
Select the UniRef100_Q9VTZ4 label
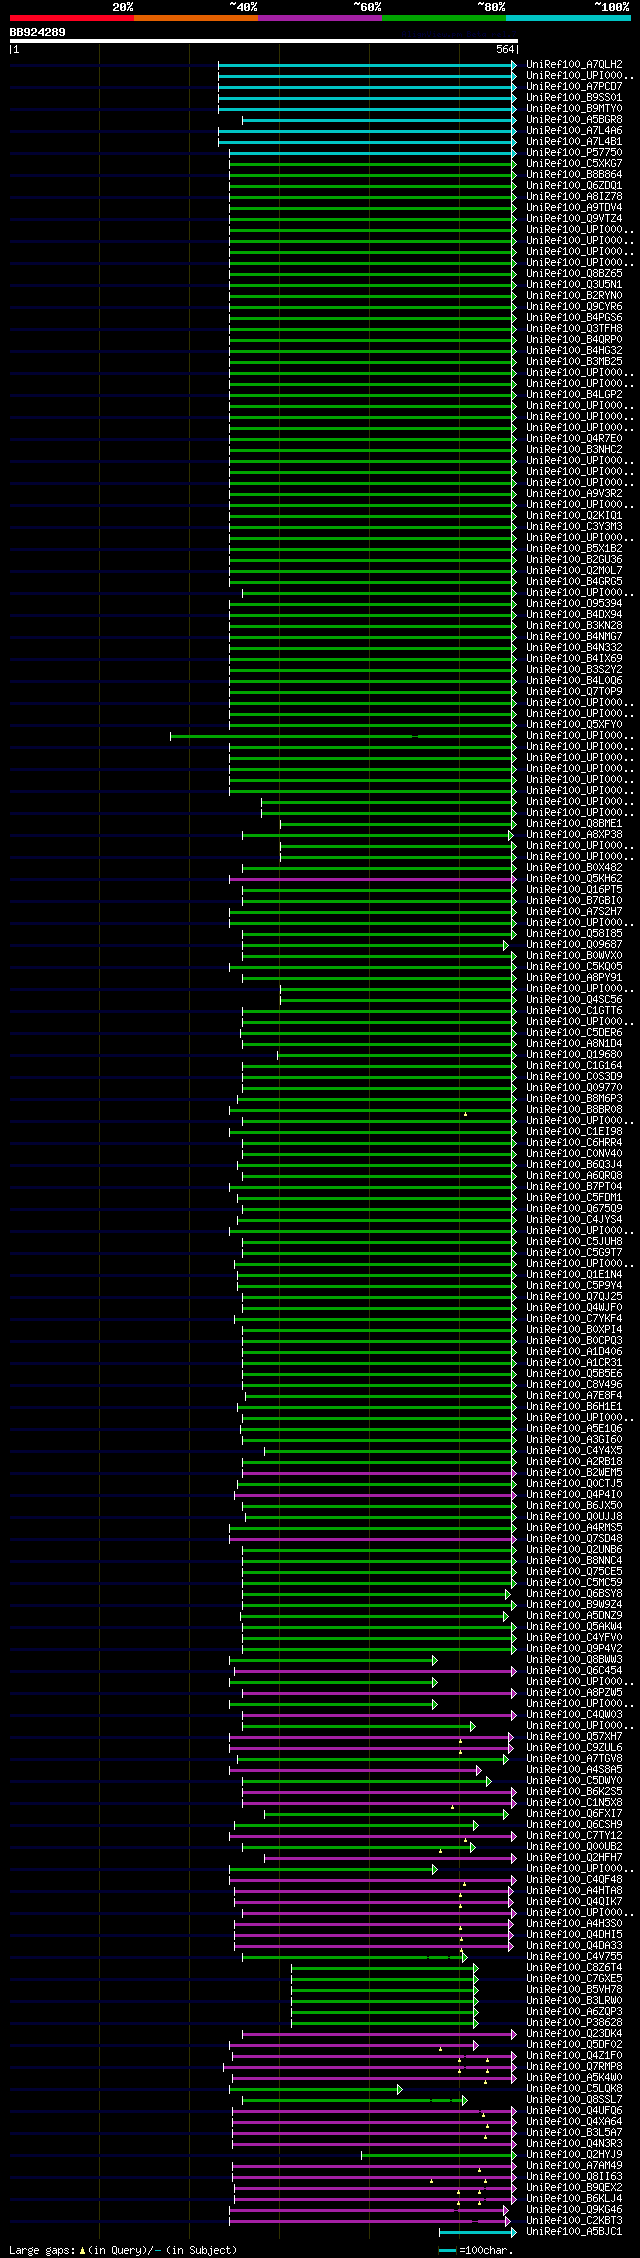click(x=574, y=218)
